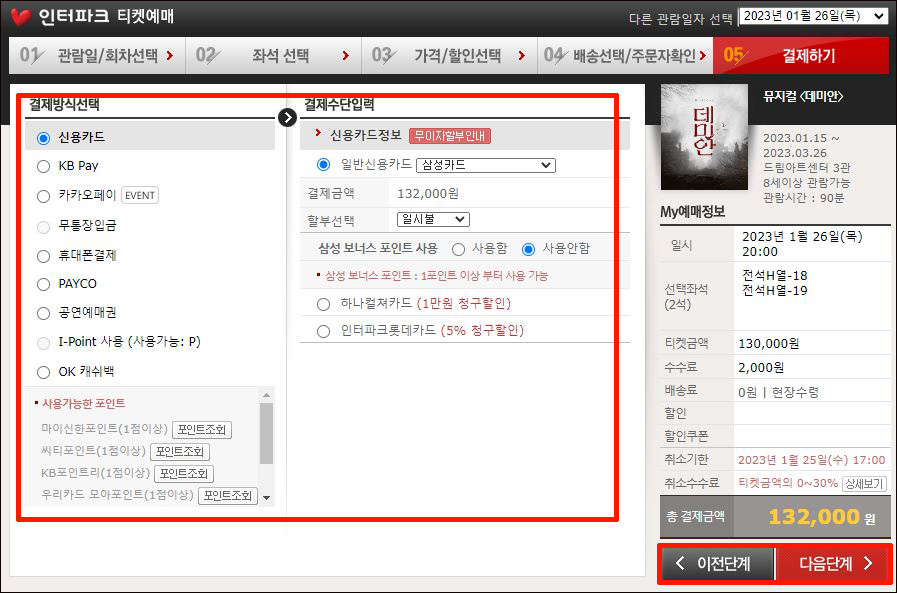This screenshot has width=897, height=593.
Task: Select the 휴대폰결제 radio button
Action: [x=43, y=256]
